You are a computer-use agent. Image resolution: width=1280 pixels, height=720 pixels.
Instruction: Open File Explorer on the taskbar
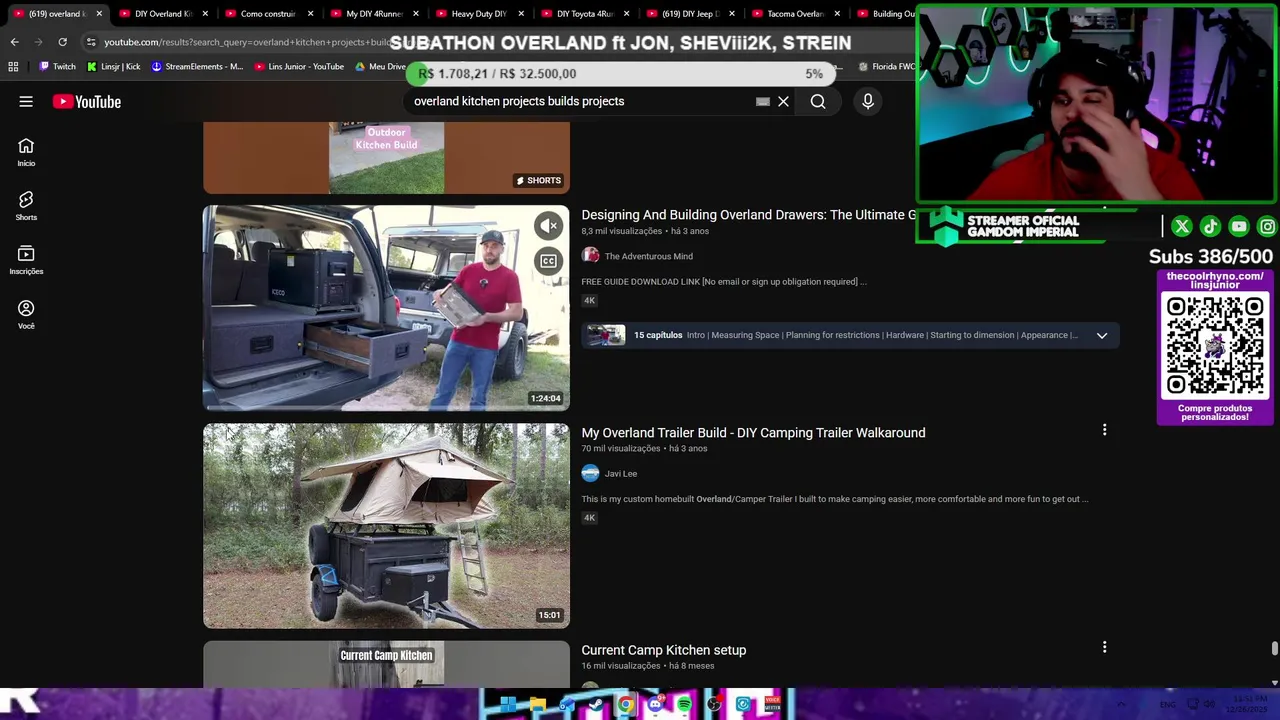coord(537,704)
